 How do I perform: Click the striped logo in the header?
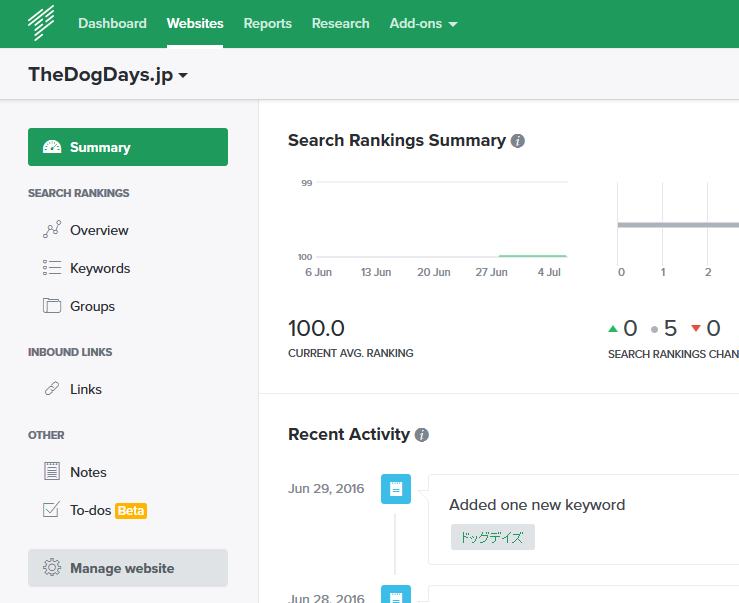pos(41,23)
